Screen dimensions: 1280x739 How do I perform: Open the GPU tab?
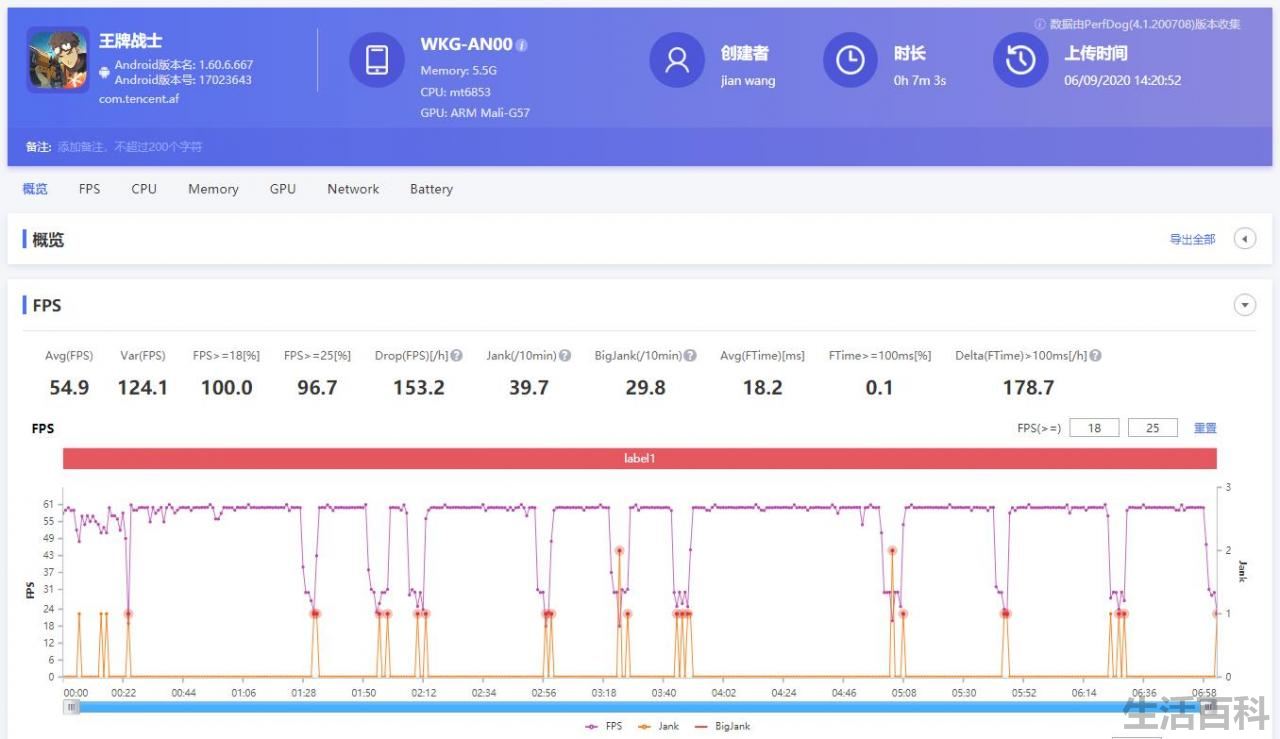pyautogui.click(x=283, y=189)
